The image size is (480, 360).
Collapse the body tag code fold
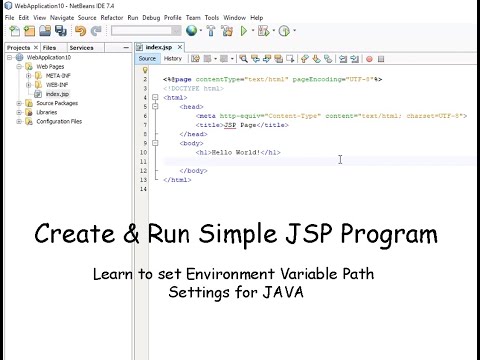pyautogui.click(x=155, y=143)
